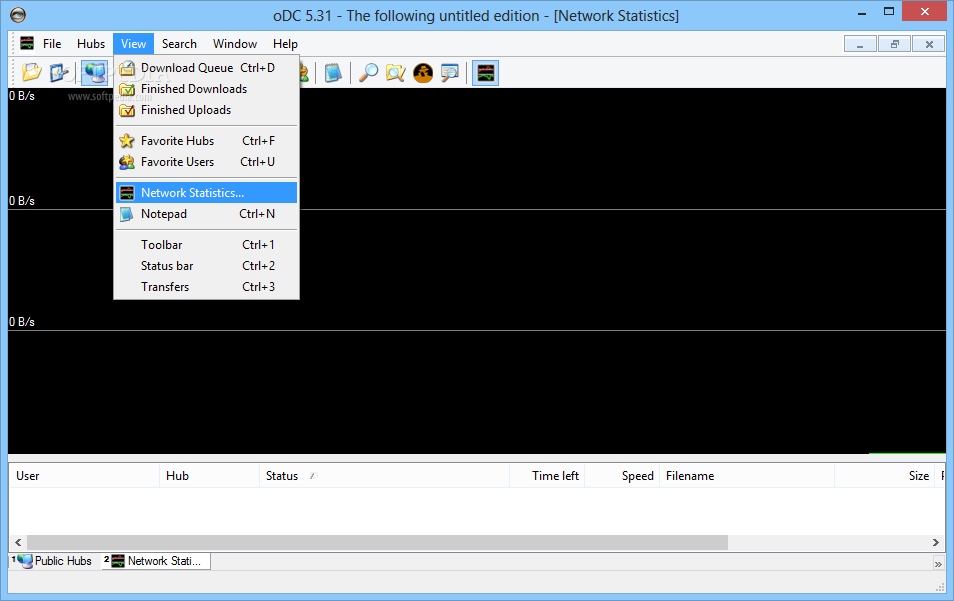The image size is (954, 601).
Task: Click the Search Spy toolbar icon
Action: pos(423,73)
